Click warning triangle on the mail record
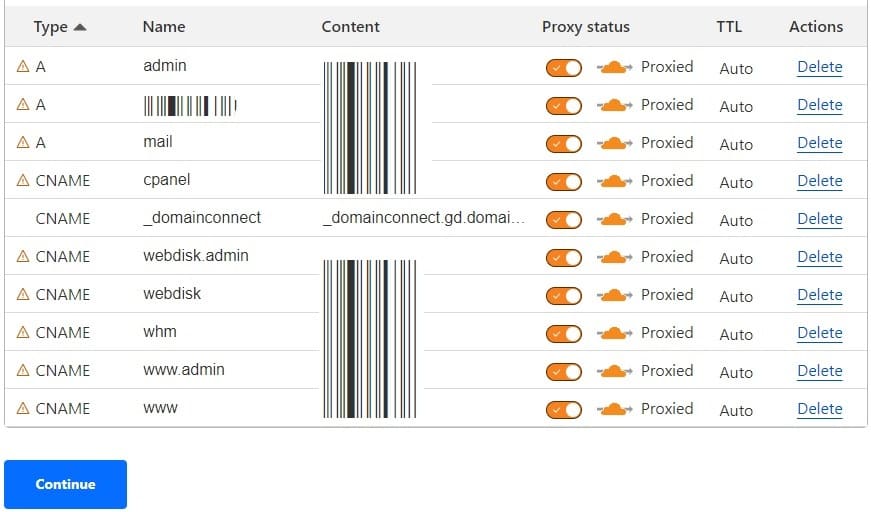The height and width of the screenshot is (512, 871). (x=23, y=143)
